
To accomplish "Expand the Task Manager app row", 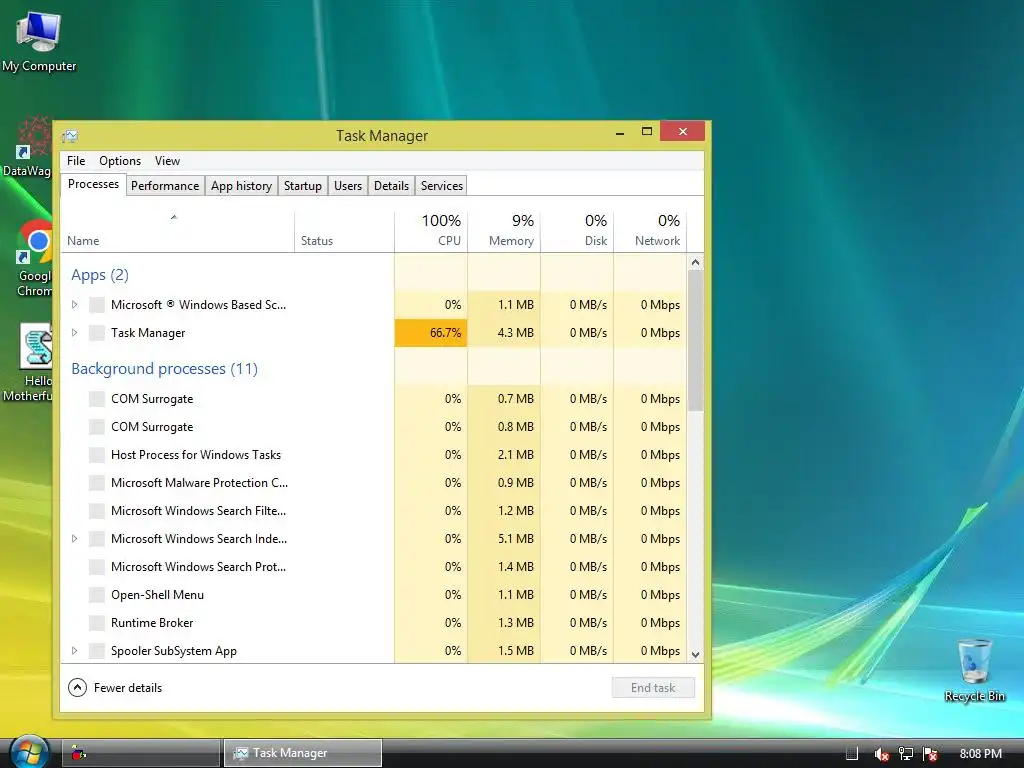I will point(74,333).
